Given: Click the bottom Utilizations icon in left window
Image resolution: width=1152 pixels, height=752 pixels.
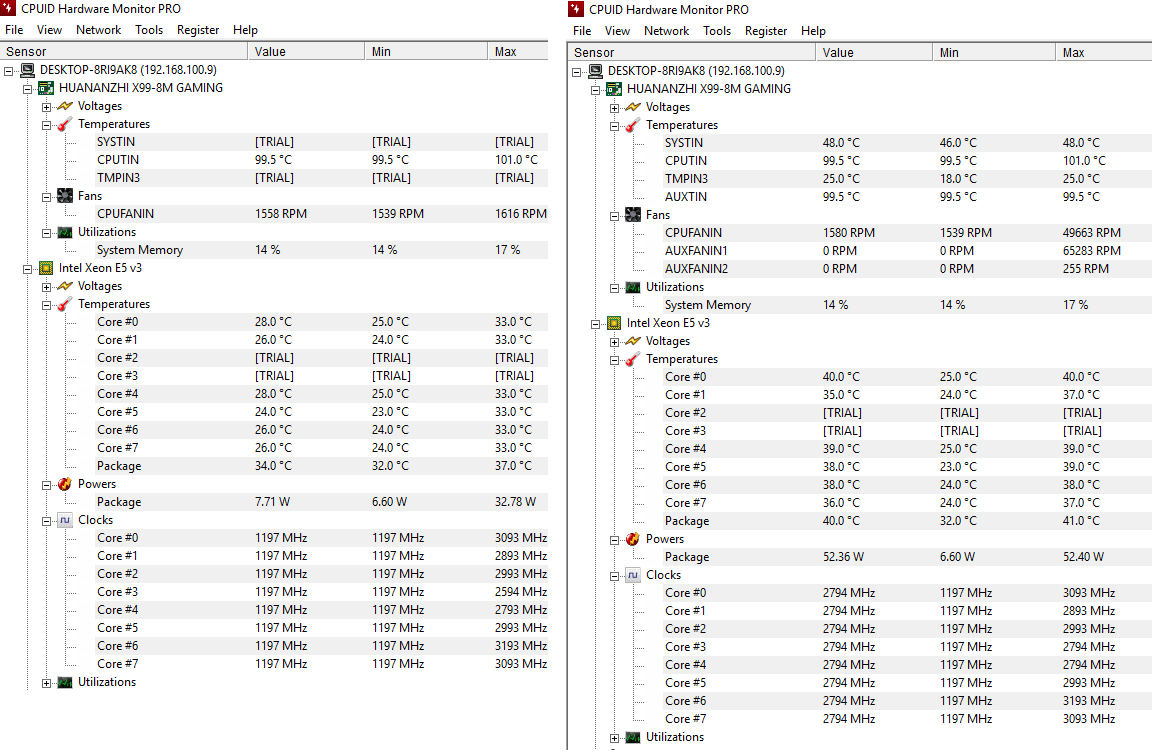Looking at the screenshot, I should coord(65,682).
